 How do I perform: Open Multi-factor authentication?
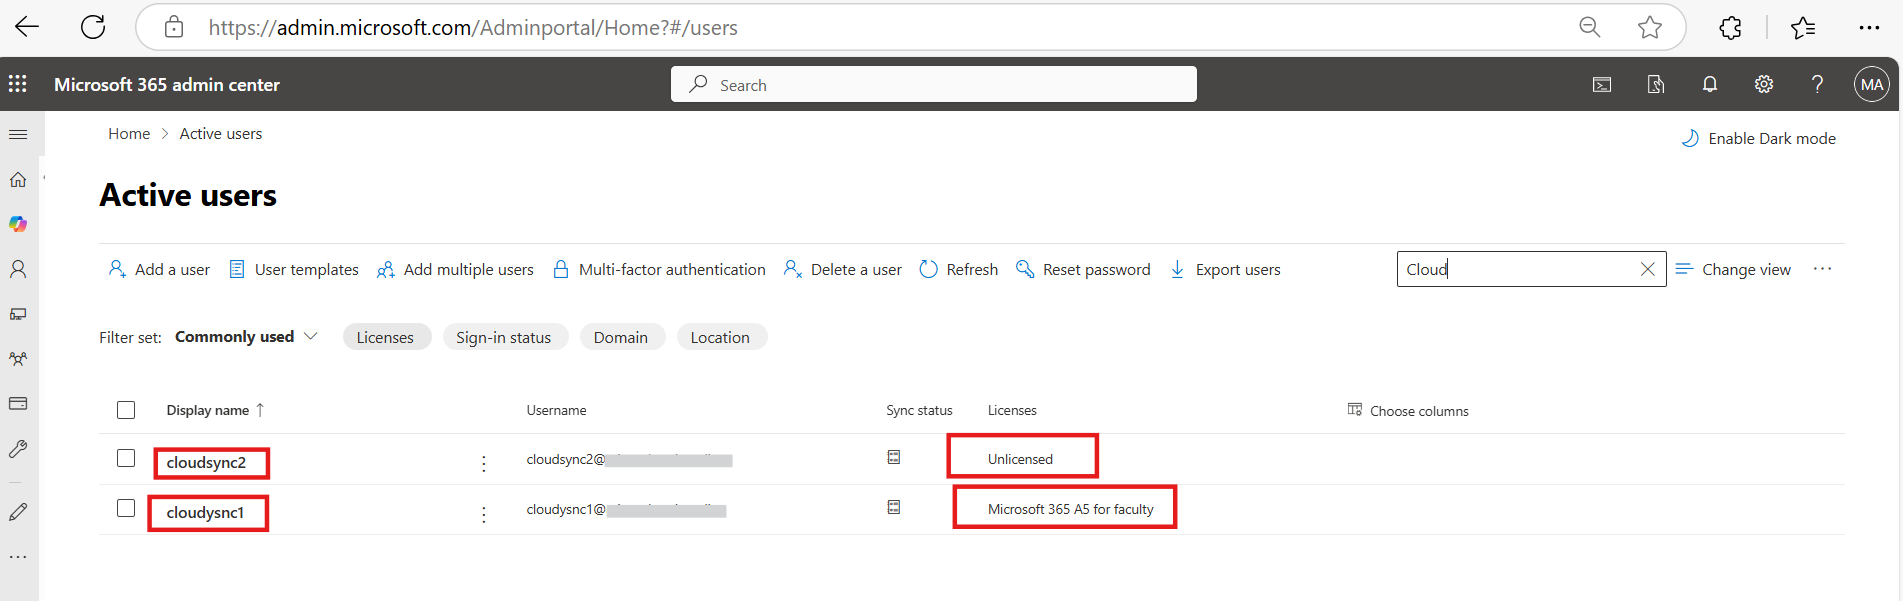tap(659, 269)
